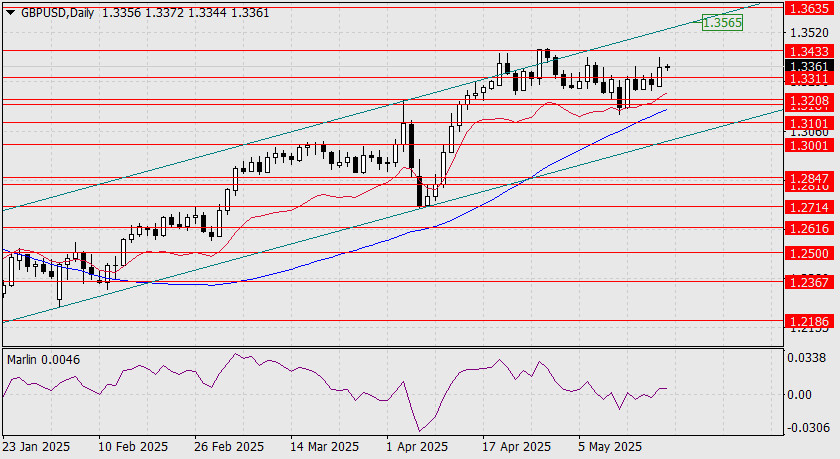Click the chart menu triangle beside GBPUSD,Daily
Screen dimensions: 840x459
[x=11, y=13]
